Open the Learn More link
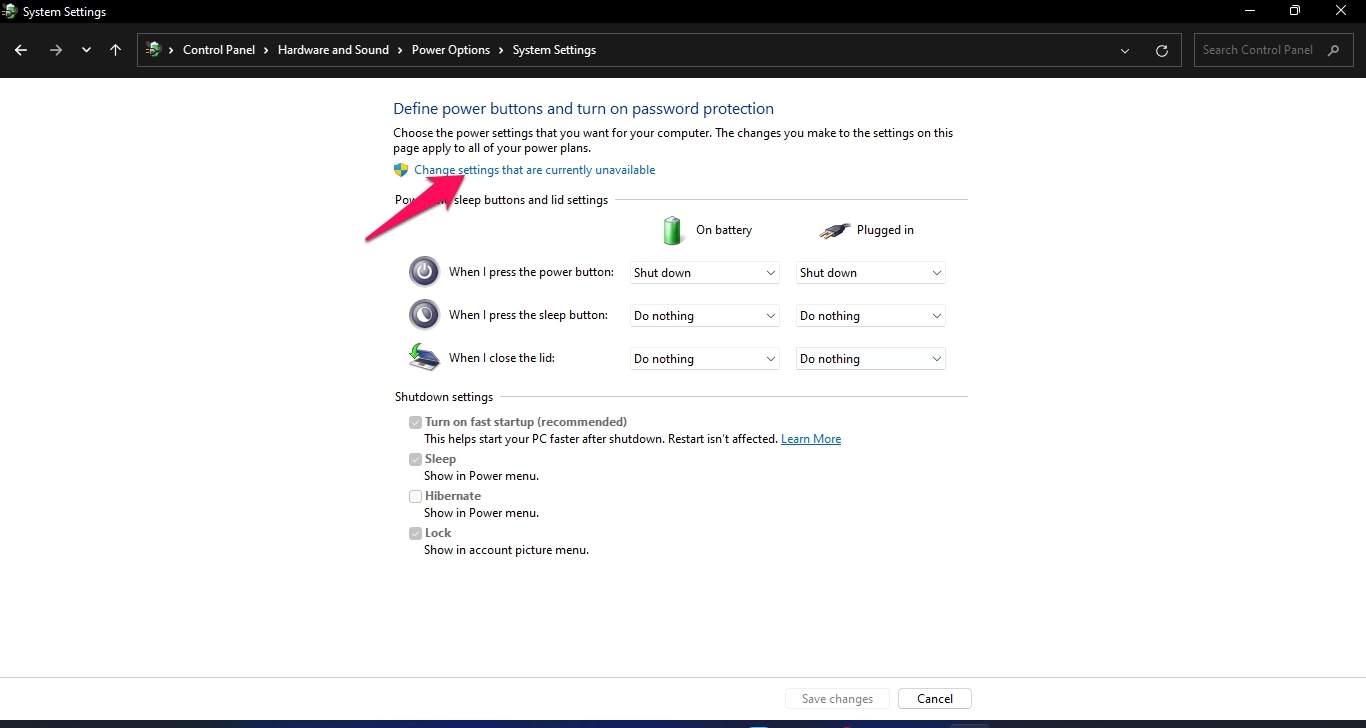The image size is (1366, 728). pos(811,439)
